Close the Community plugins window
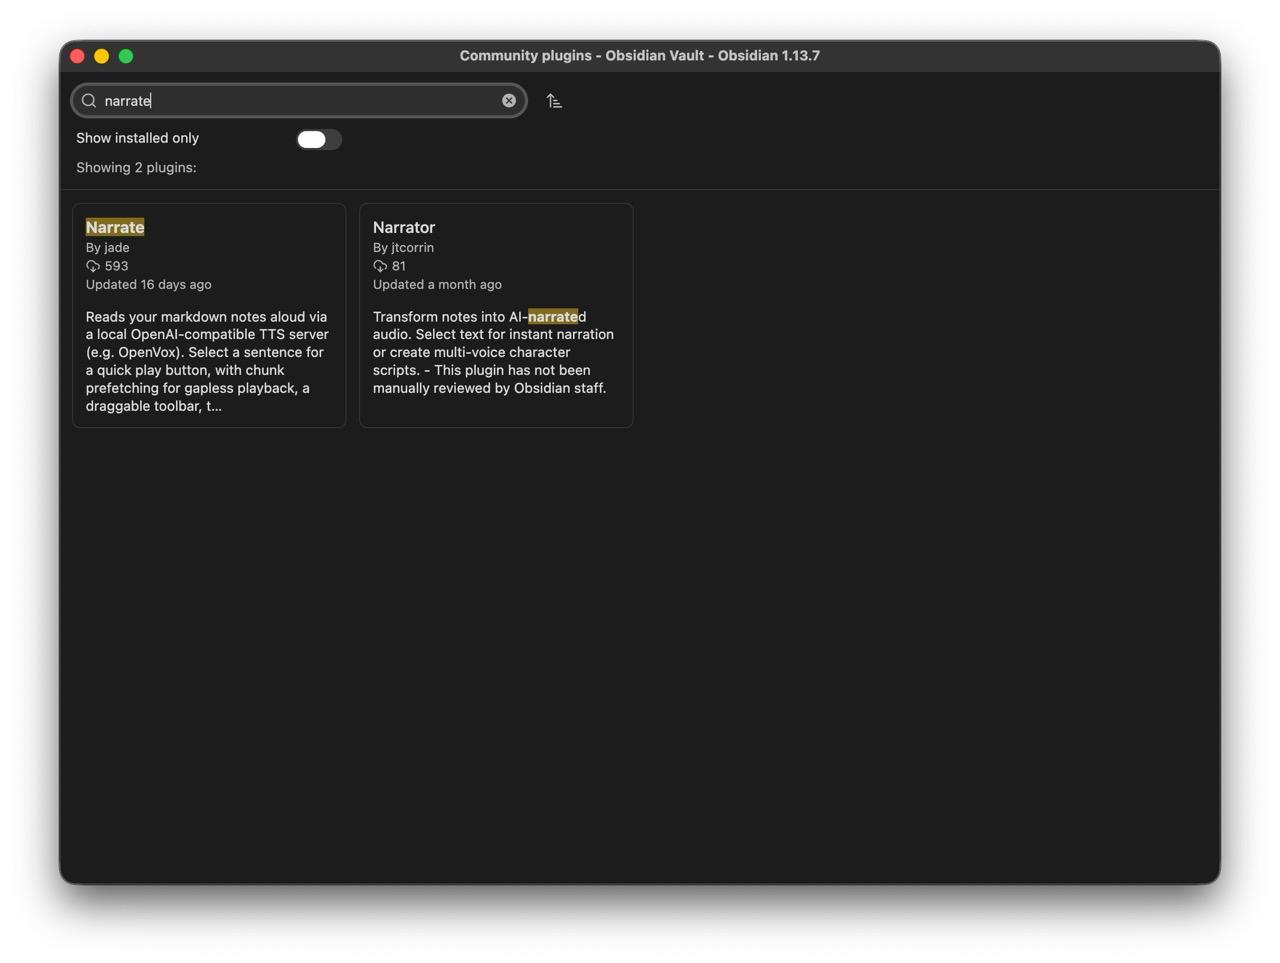Image resolution: width=1280 pixels, height=963 pixels. point(77,56)
